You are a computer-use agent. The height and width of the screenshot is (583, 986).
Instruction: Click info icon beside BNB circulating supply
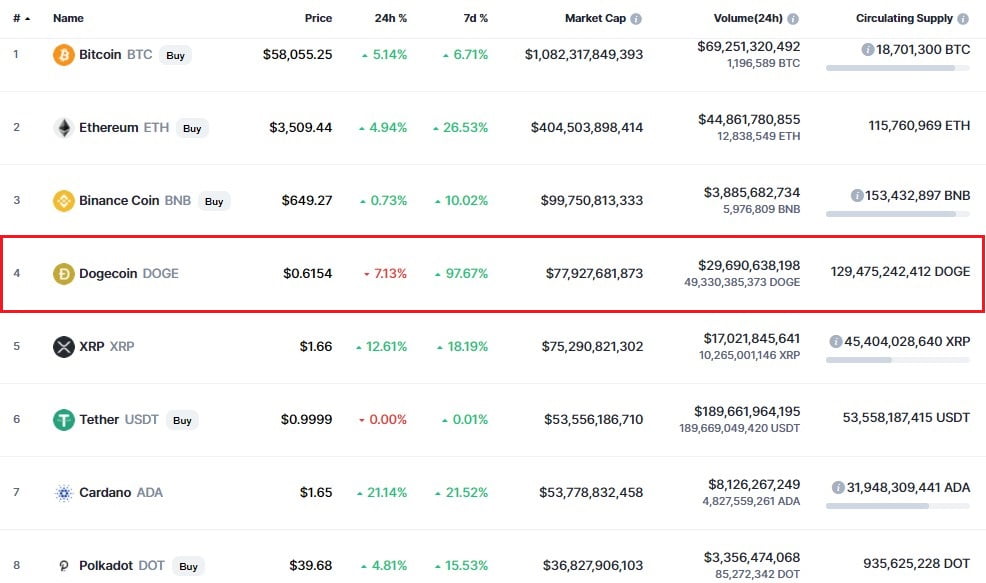[857, 196]
